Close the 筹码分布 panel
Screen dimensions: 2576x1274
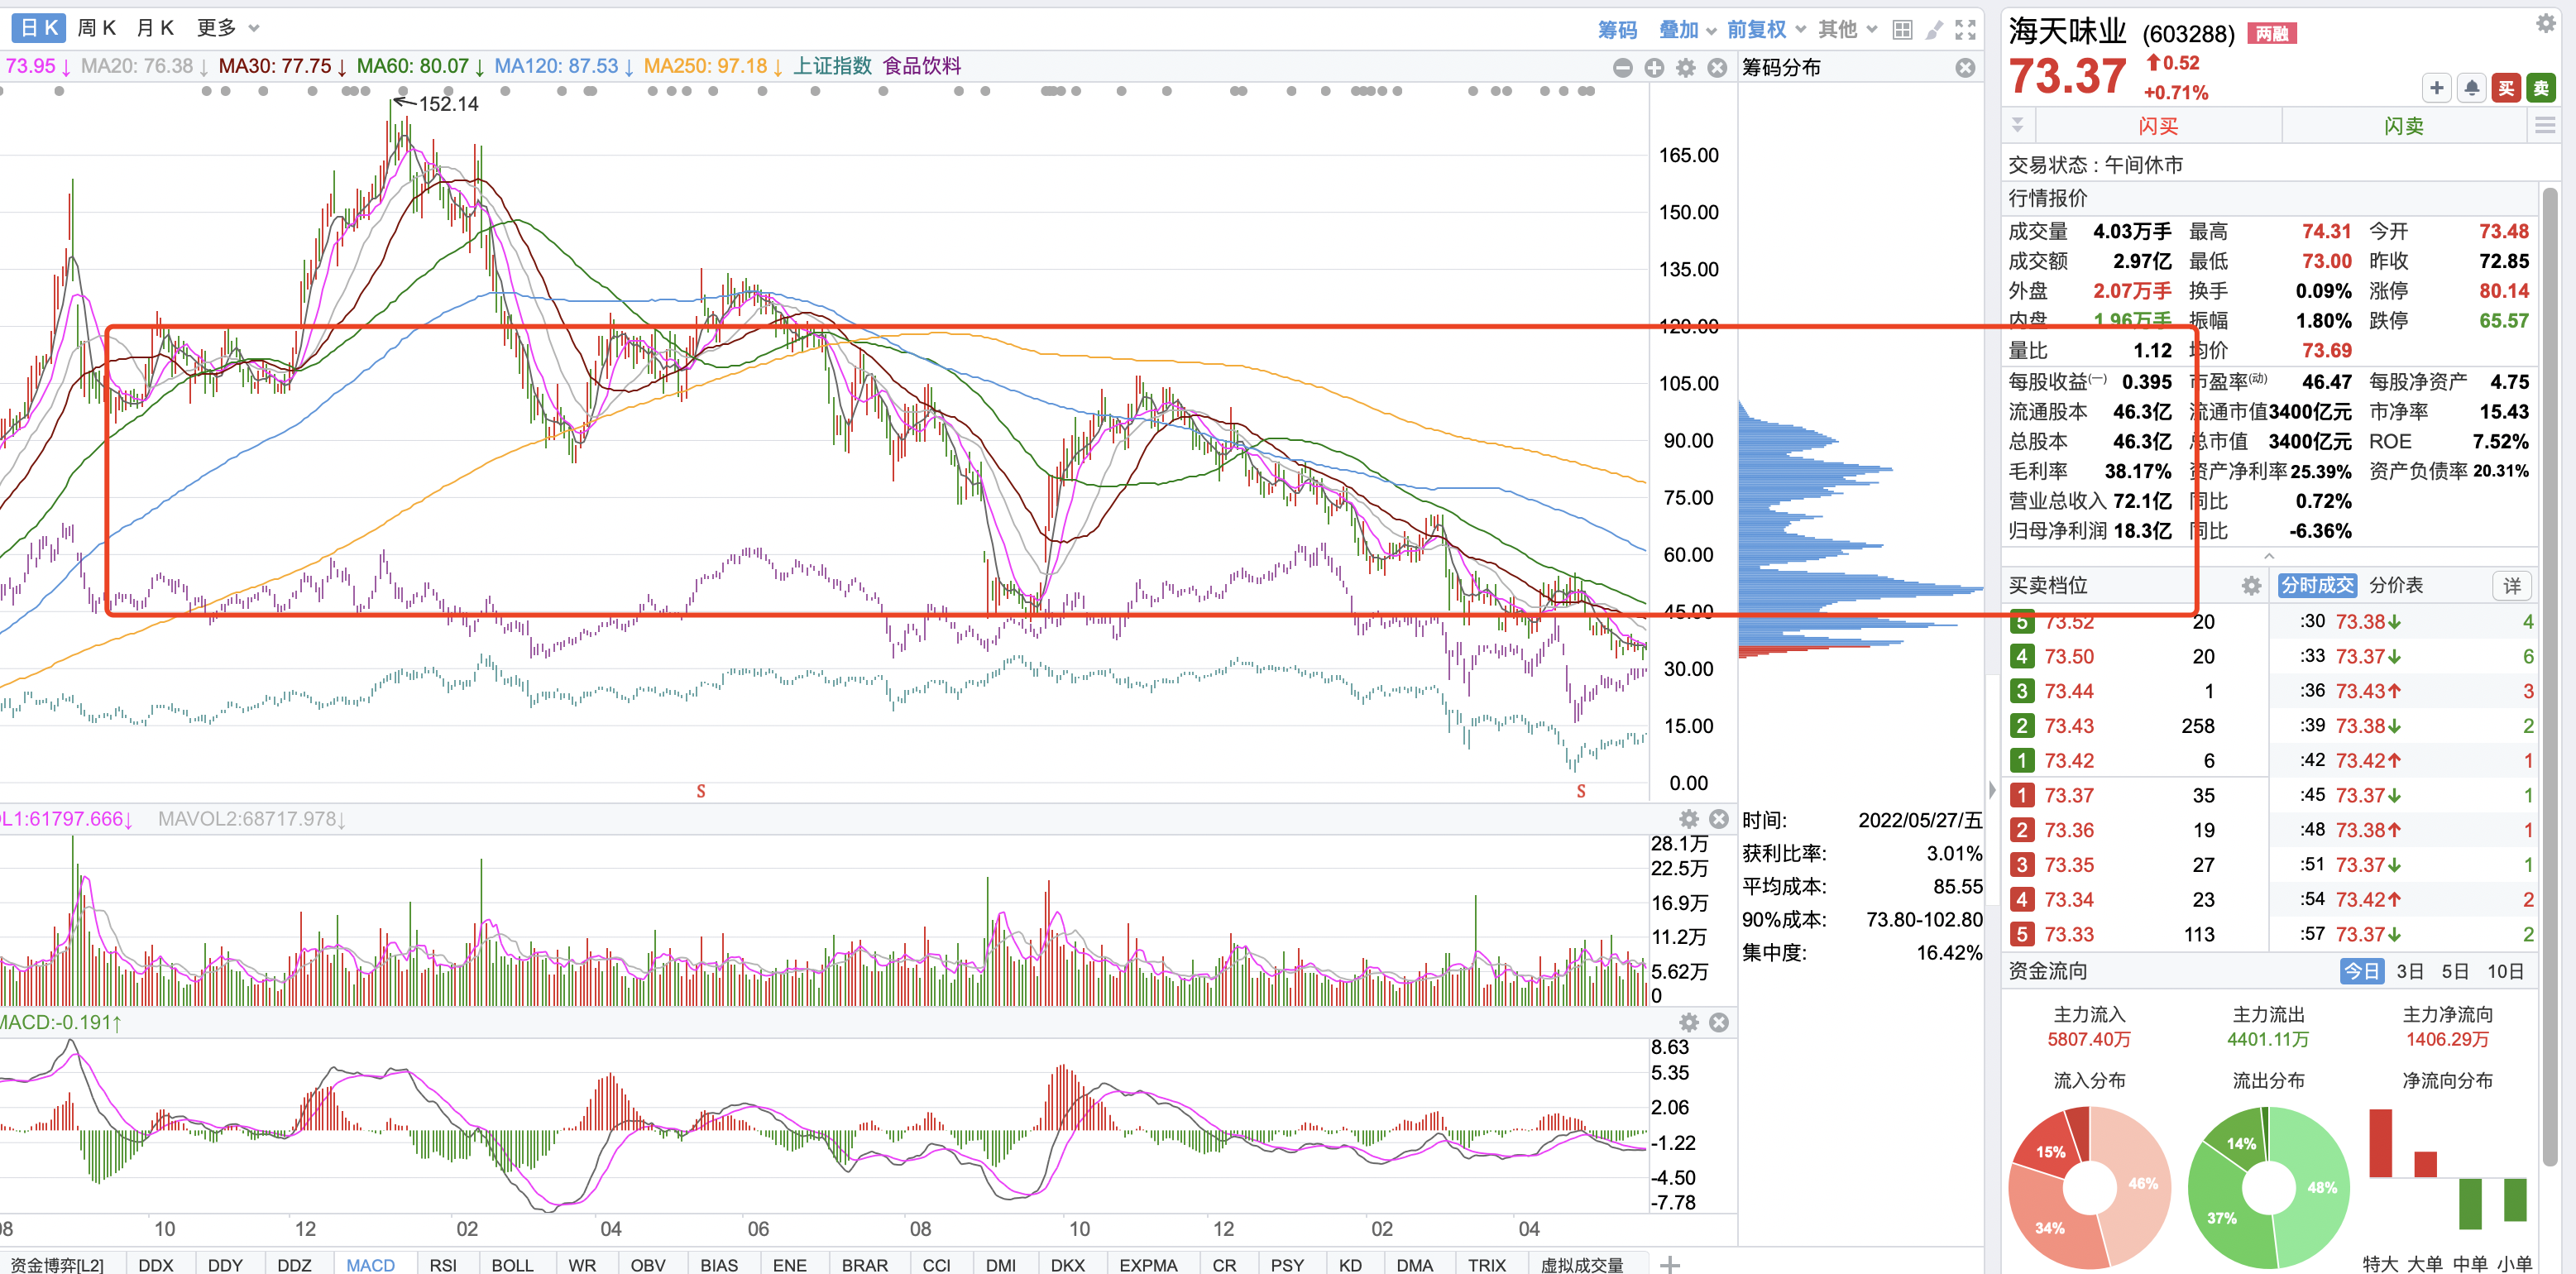(x=1965, y=68)
